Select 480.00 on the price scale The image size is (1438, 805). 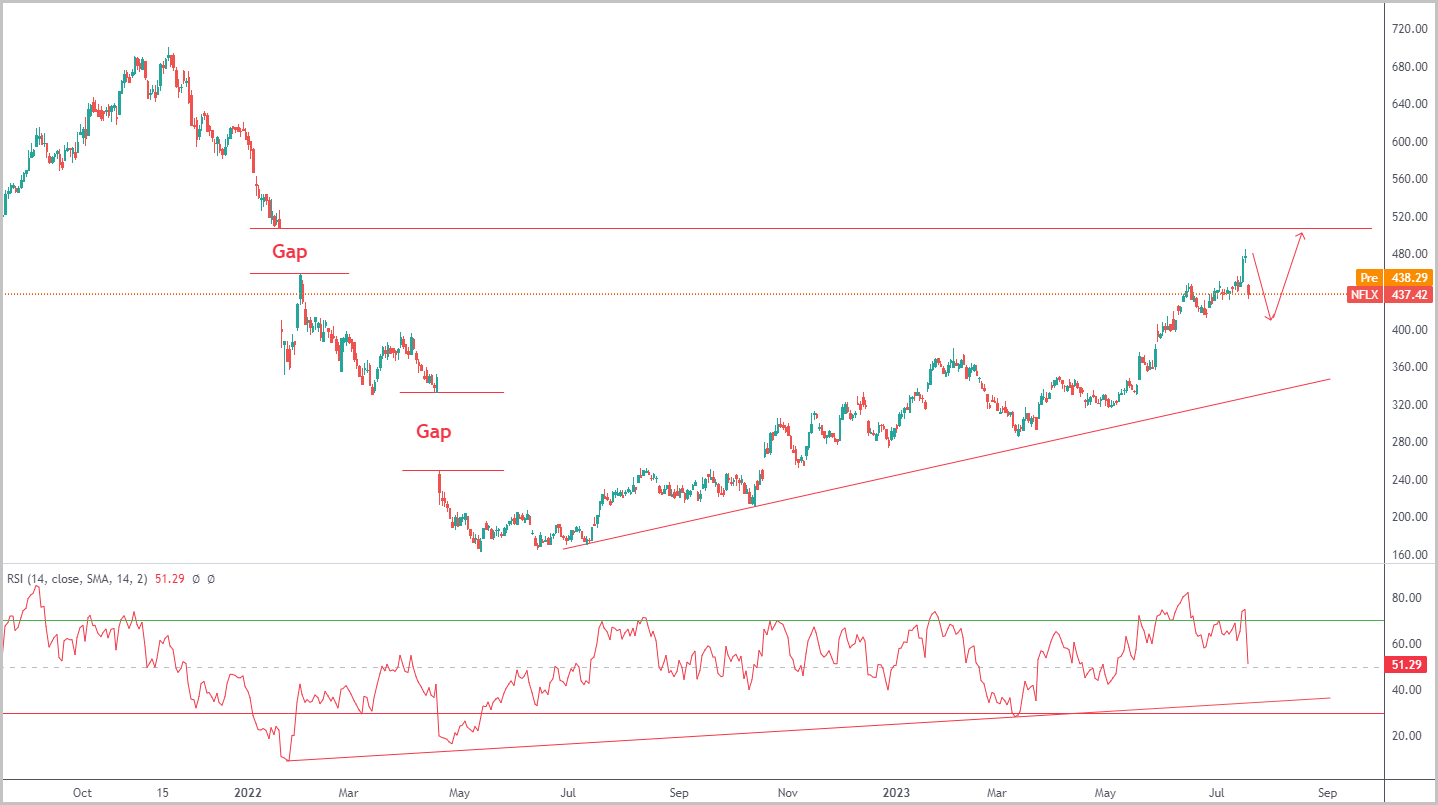point(1408,254)
